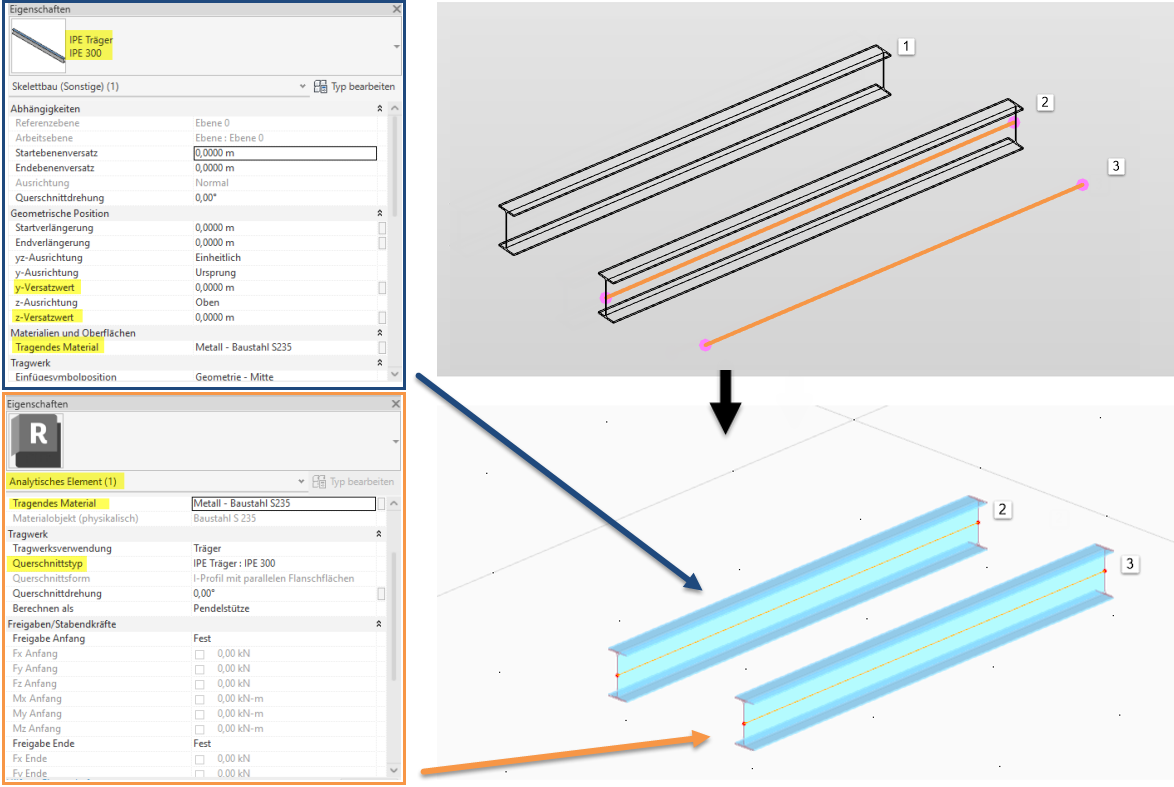Toggle the Fz Anfang checkbox
This screenshot has width=1174, height=787.
coord(199,684)
